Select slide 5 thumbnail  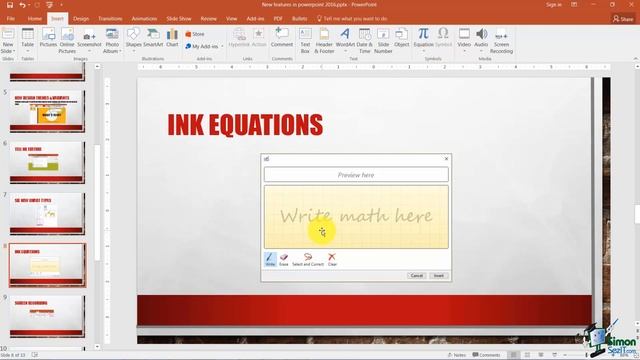tap(47, 111)
